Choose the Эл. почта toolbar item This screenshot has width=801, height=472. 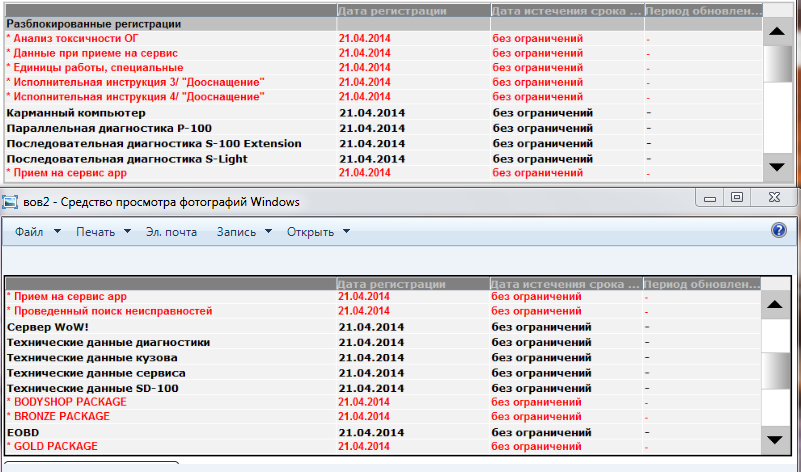171,232
